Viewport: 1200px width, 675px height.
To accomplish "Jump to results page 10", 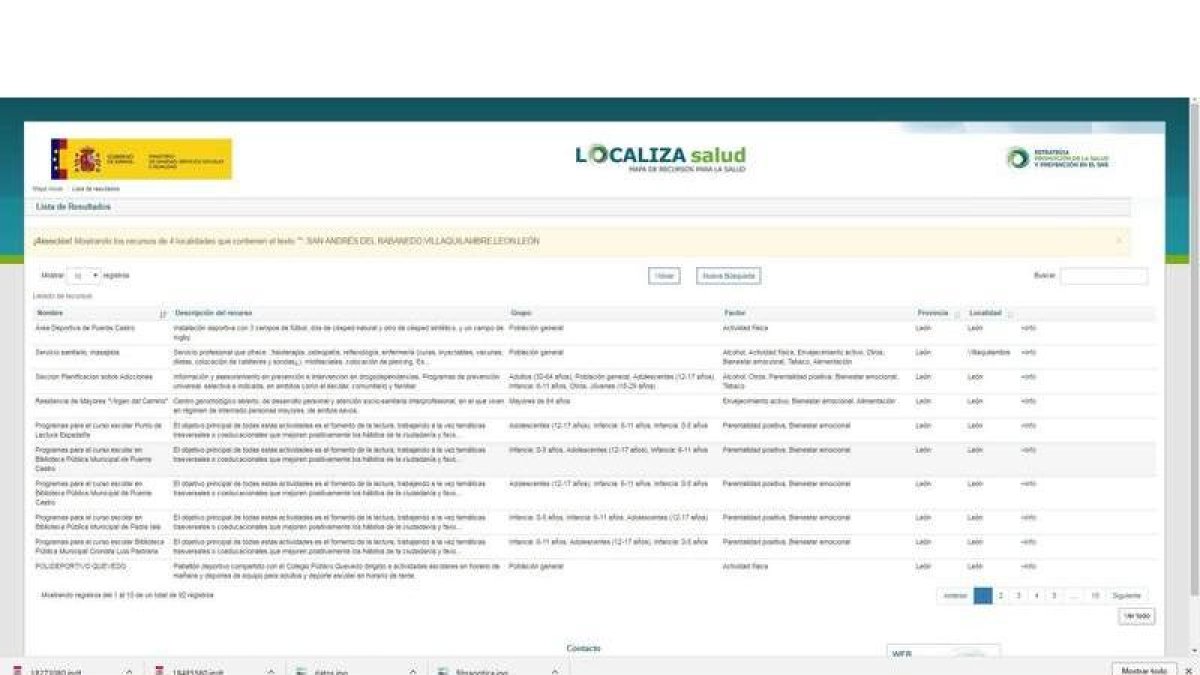I will [1095, 595].
